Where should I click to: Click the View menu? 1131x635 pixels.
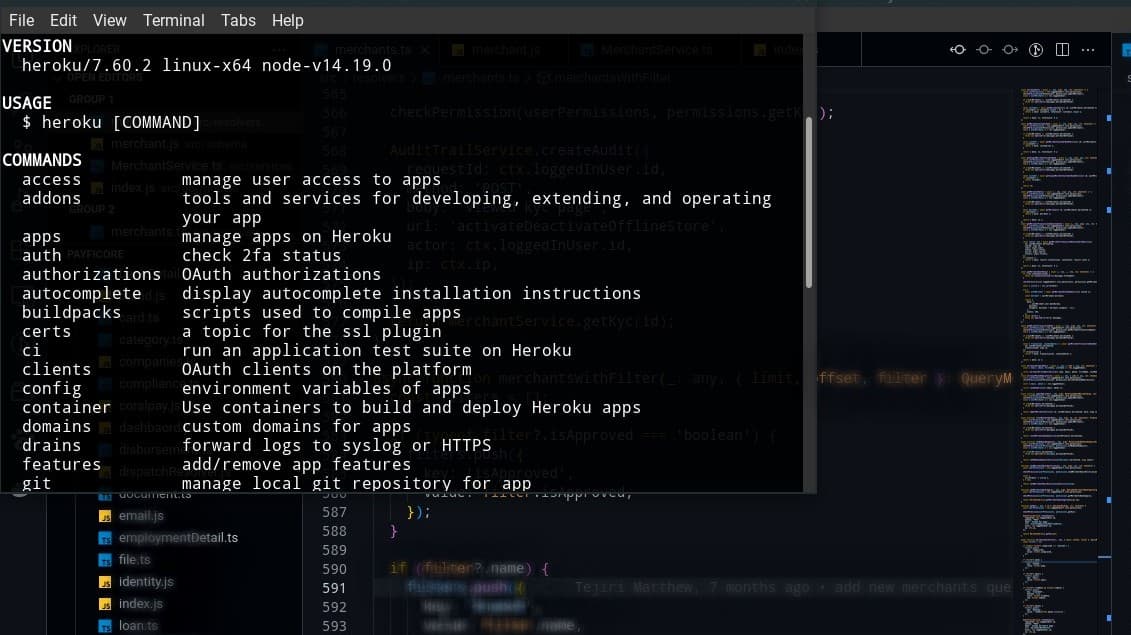click(x=110, y=20)
